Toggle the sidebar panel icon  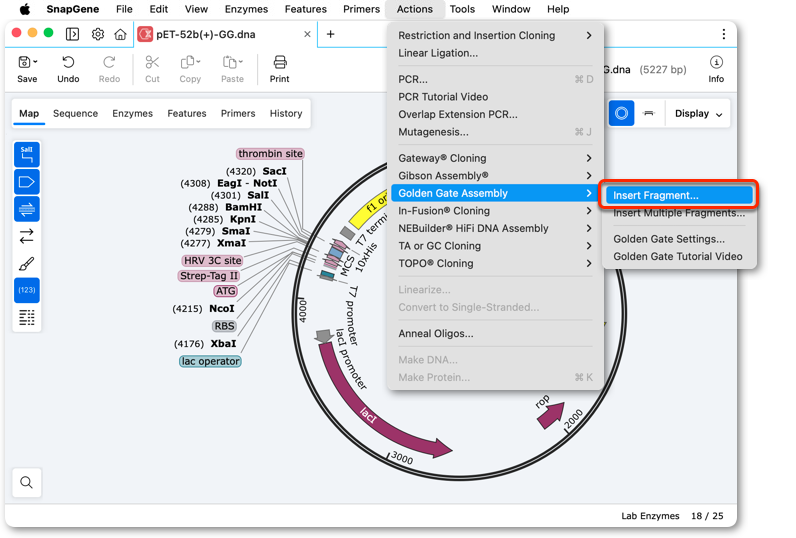tap(73, 34)
